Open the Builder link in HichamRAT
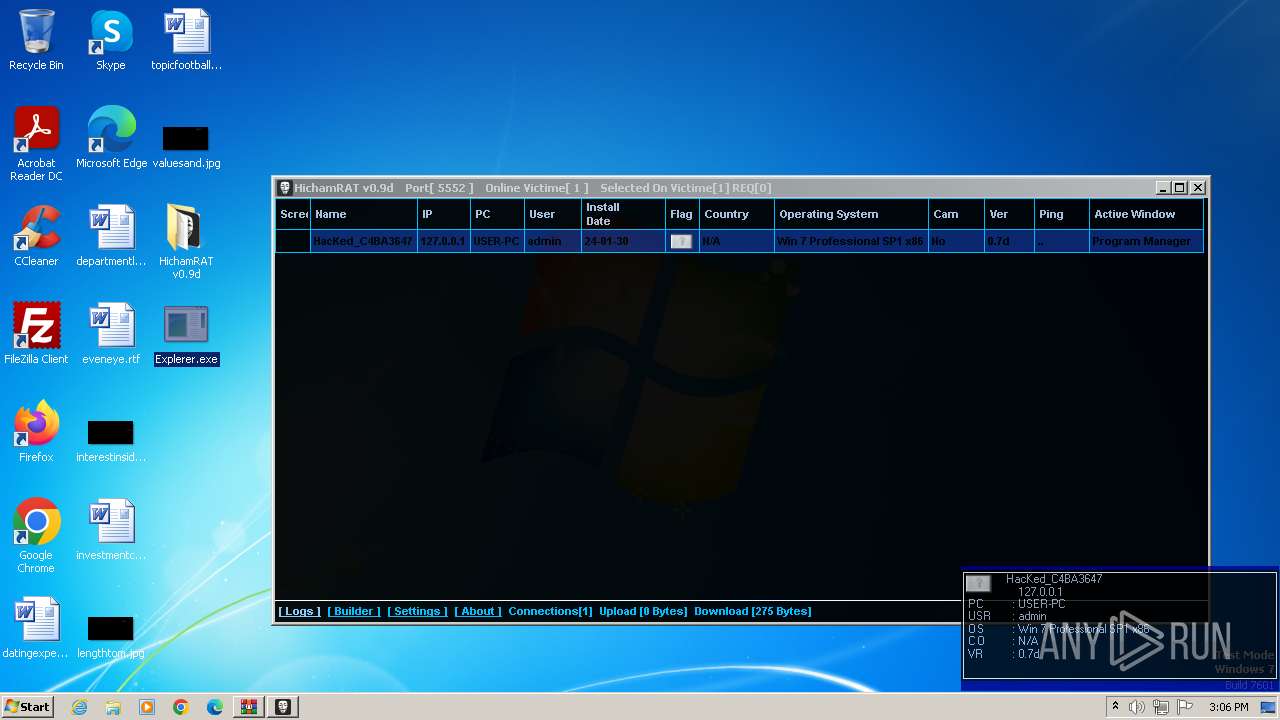The image size is (1280, 720). (x=354, y=611)
